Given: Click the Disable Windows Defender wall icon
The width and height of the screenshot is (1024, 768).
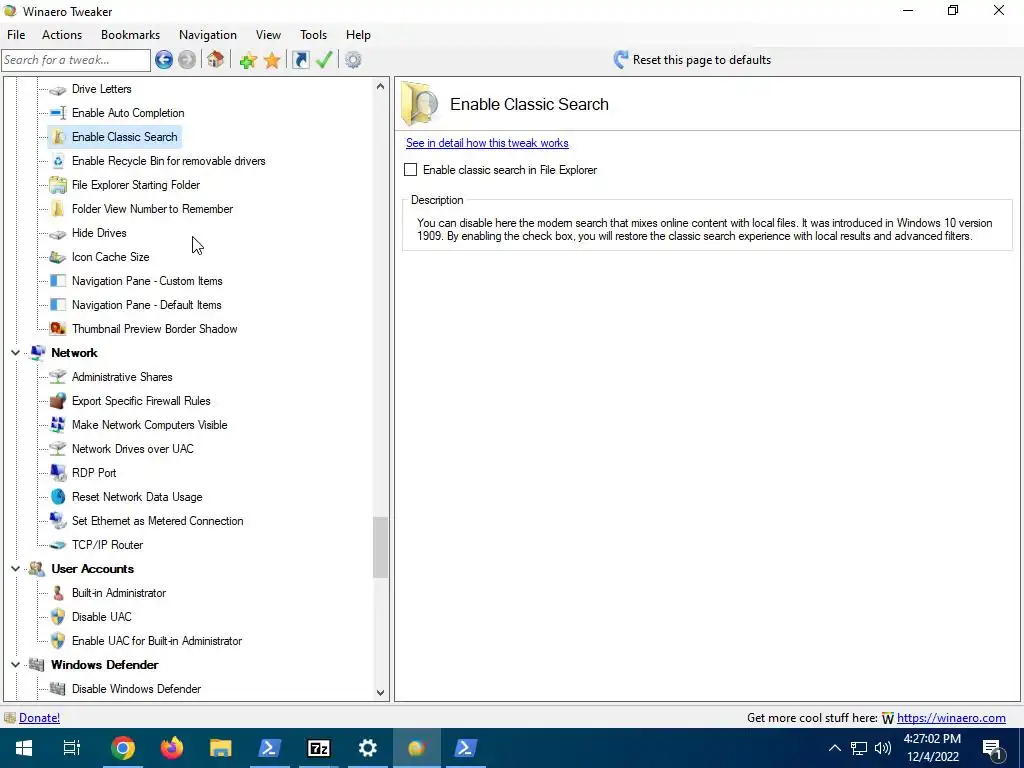Looking at the screenshot, I should [x=58, y=689].
